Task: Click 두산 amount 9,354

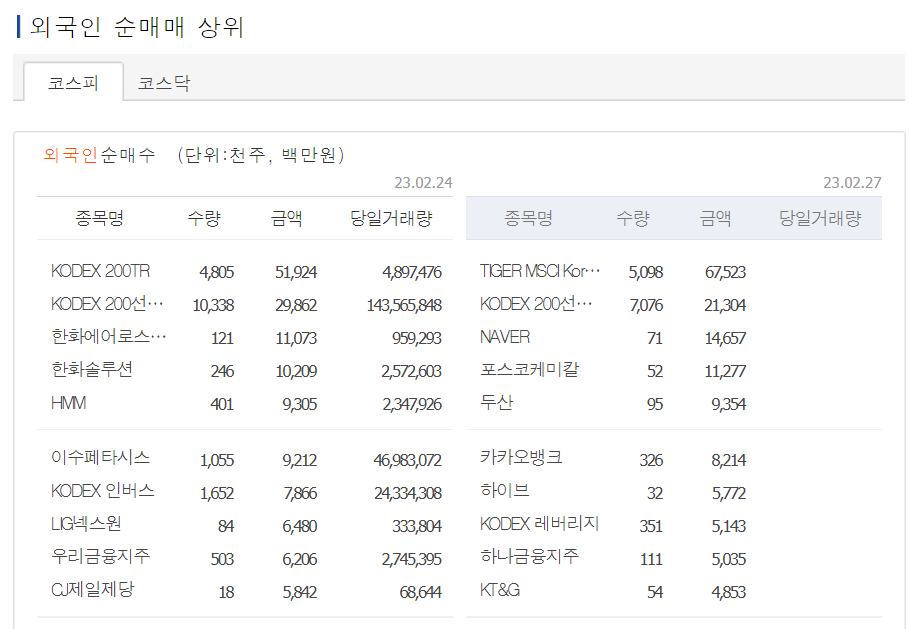Action: point(729,404)
